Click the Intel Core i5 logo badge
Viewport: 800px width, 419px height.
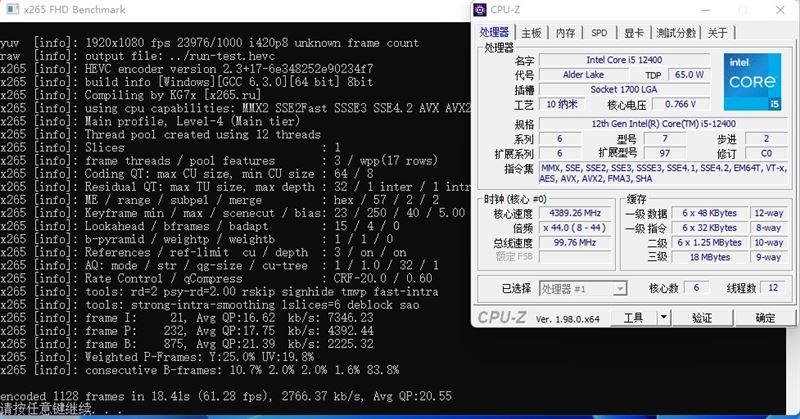[752, 82]
